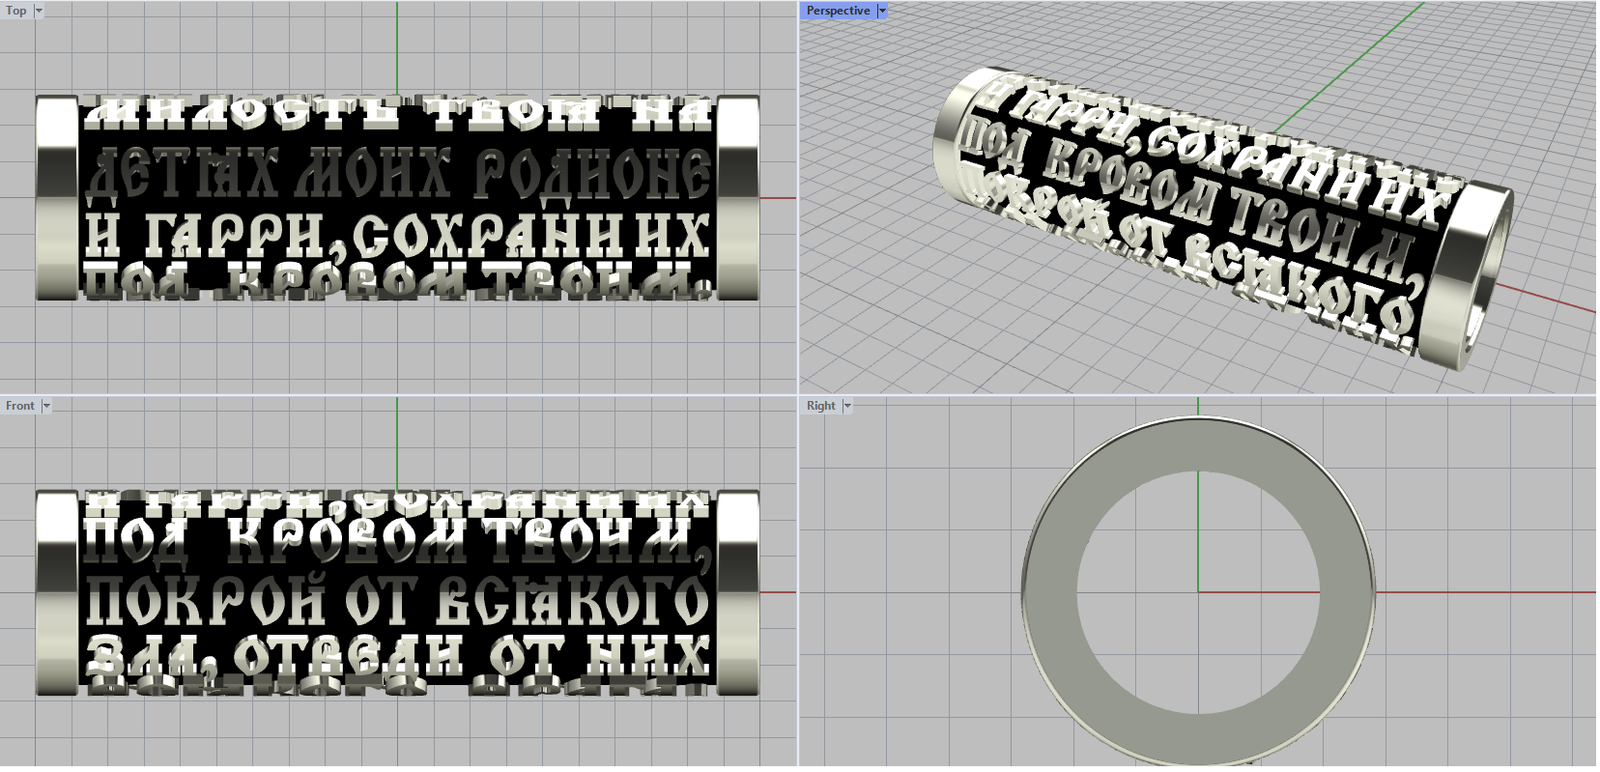The width and height of the screenshot is (1600, 772).
Task: Click the Top viewport title label
Action: [x=17, y=10]
